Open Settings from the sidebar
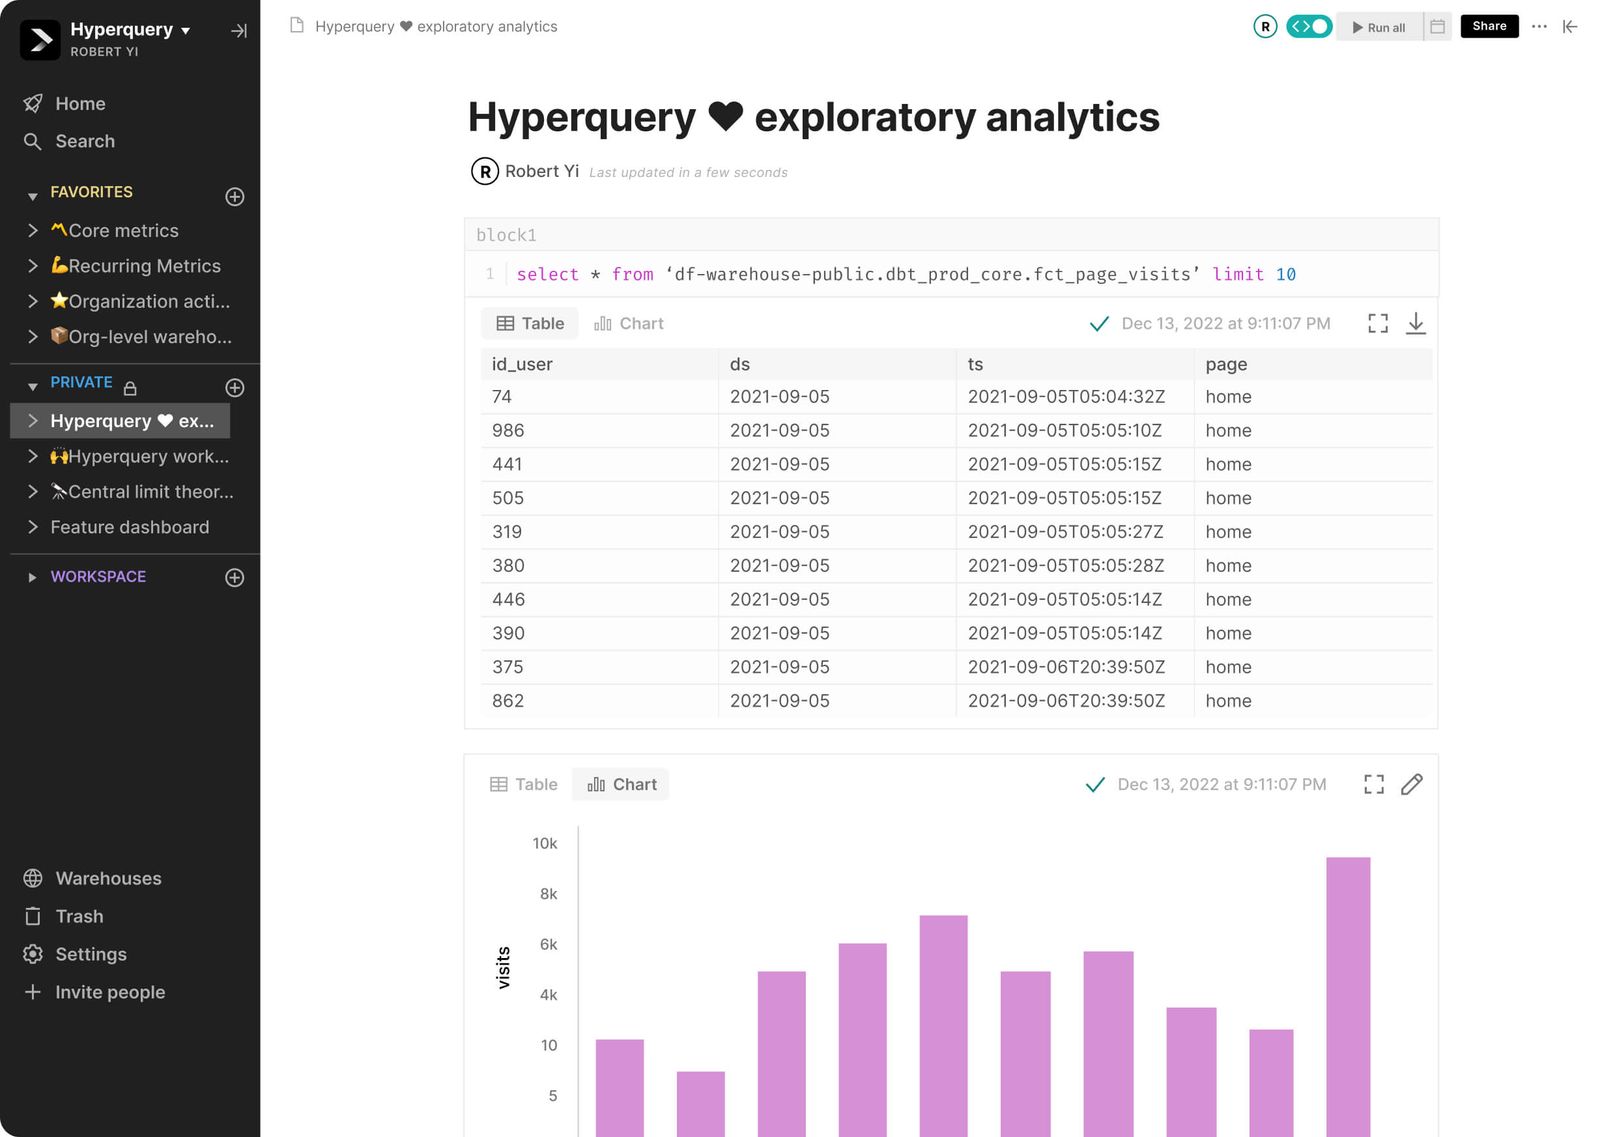Image resolution: width=1600 pixels, height=1137 pixels. [88, 954]
